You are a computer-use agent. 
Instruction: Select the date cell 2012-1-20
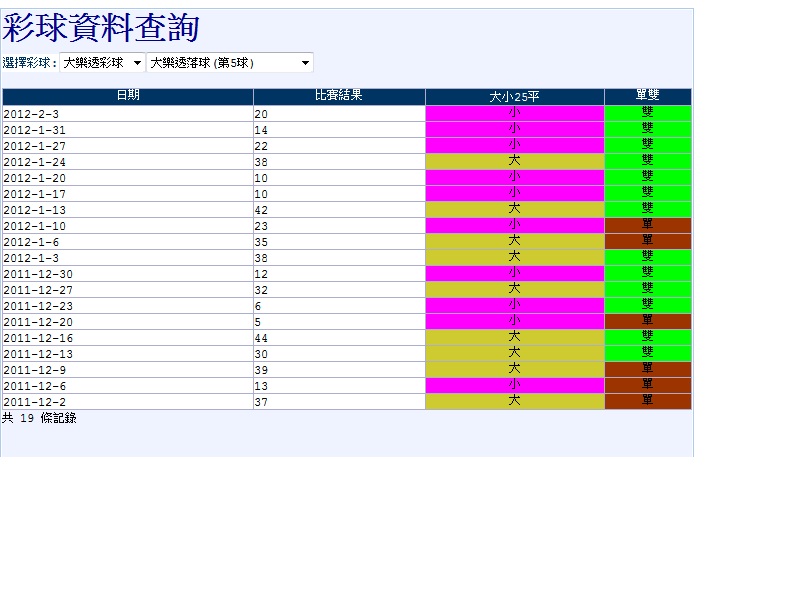point(128,178)
